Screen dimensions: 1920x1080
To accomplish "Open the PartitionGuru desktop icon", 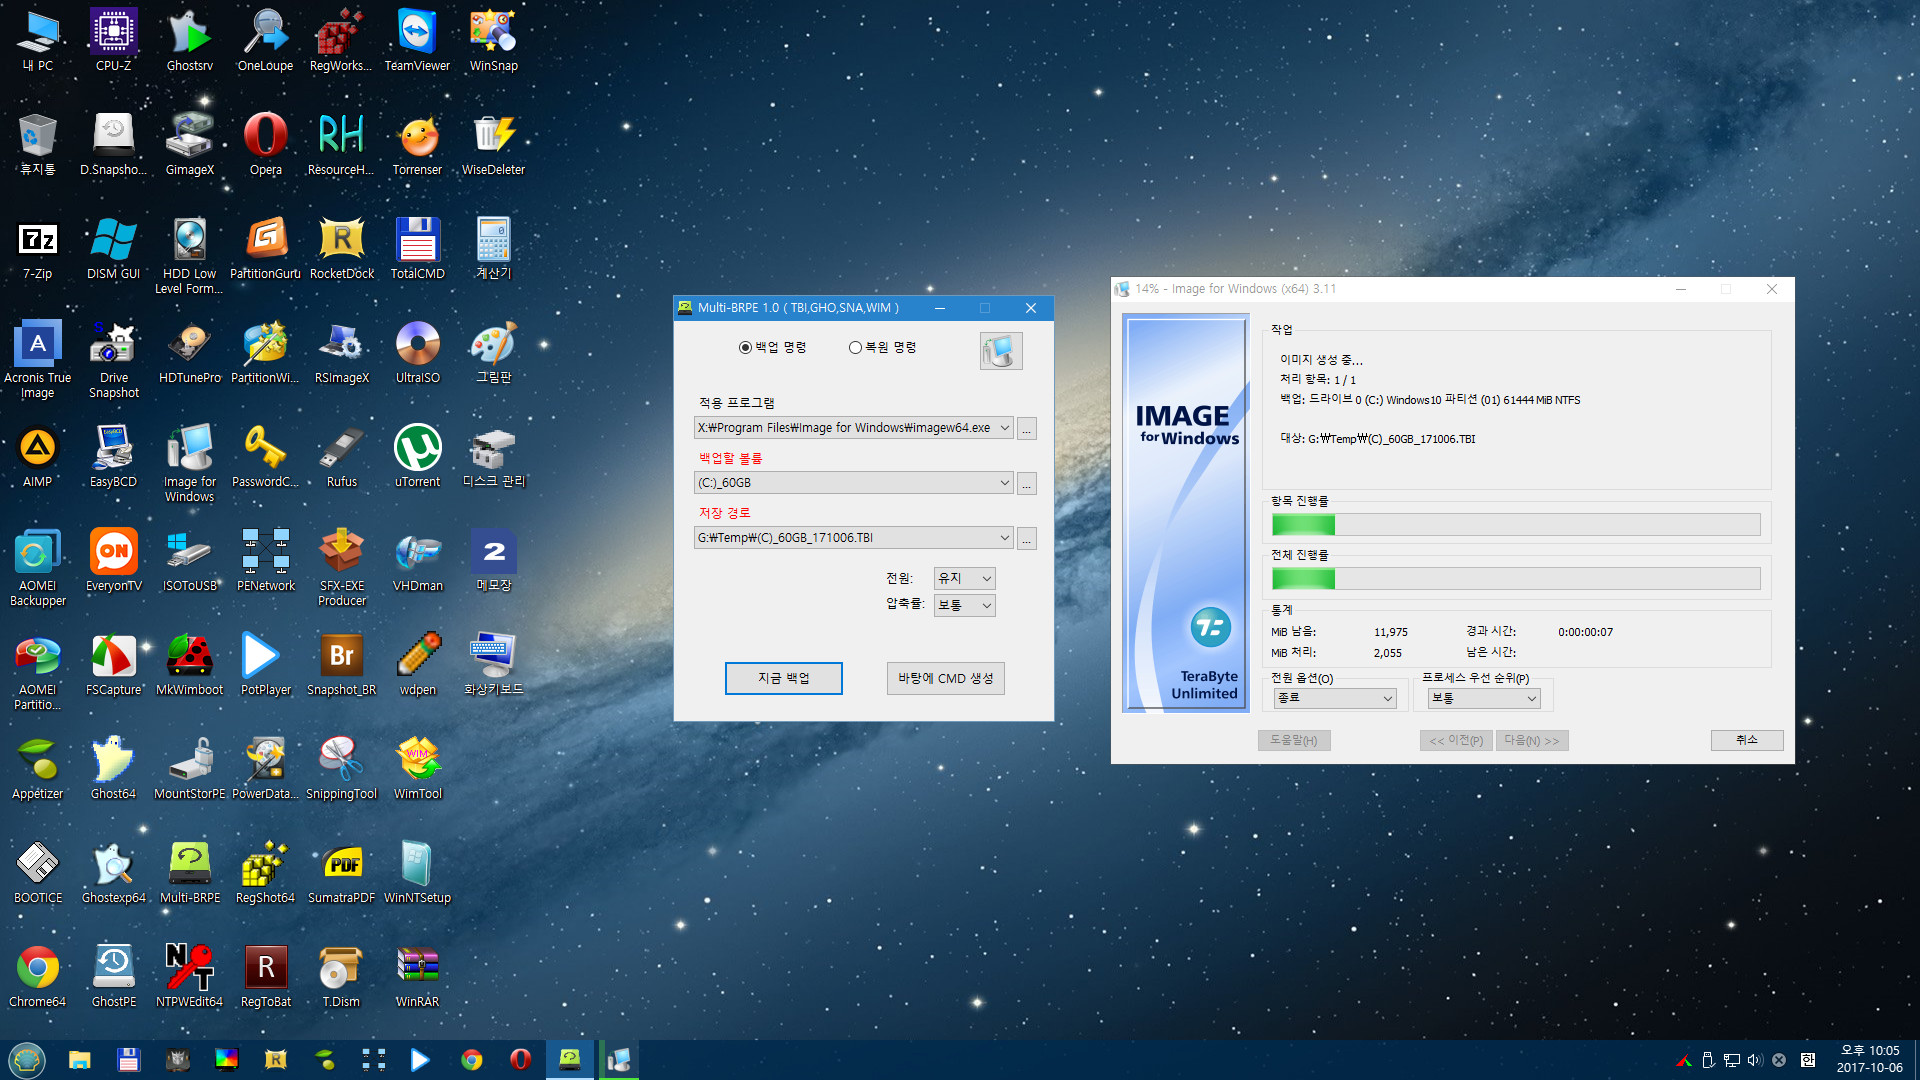I will pyautogui.click(x=266, y=248).
